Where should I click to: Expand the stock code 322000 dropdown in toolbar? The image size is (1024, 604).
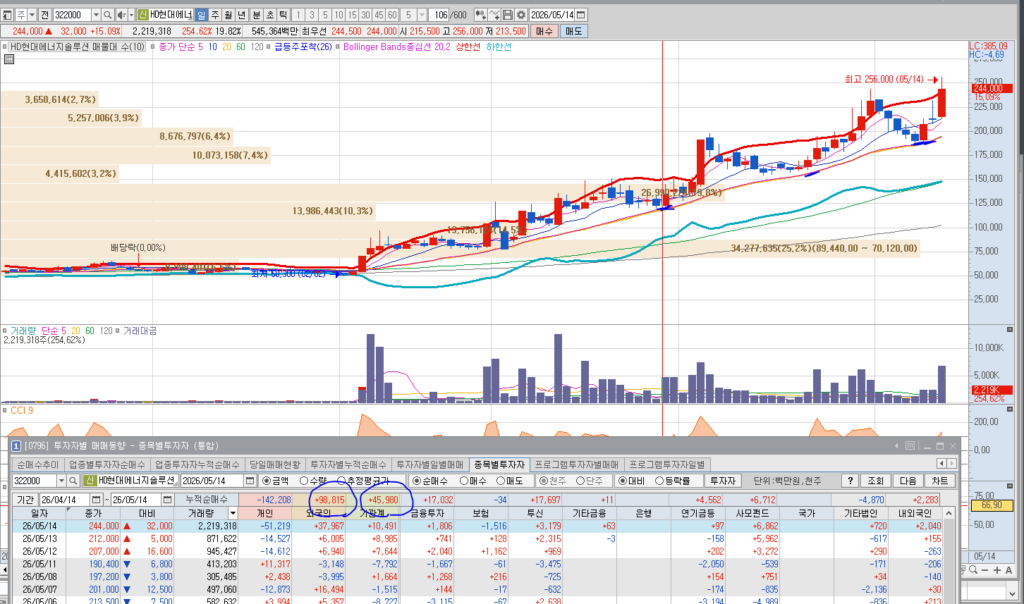point(96,14)
